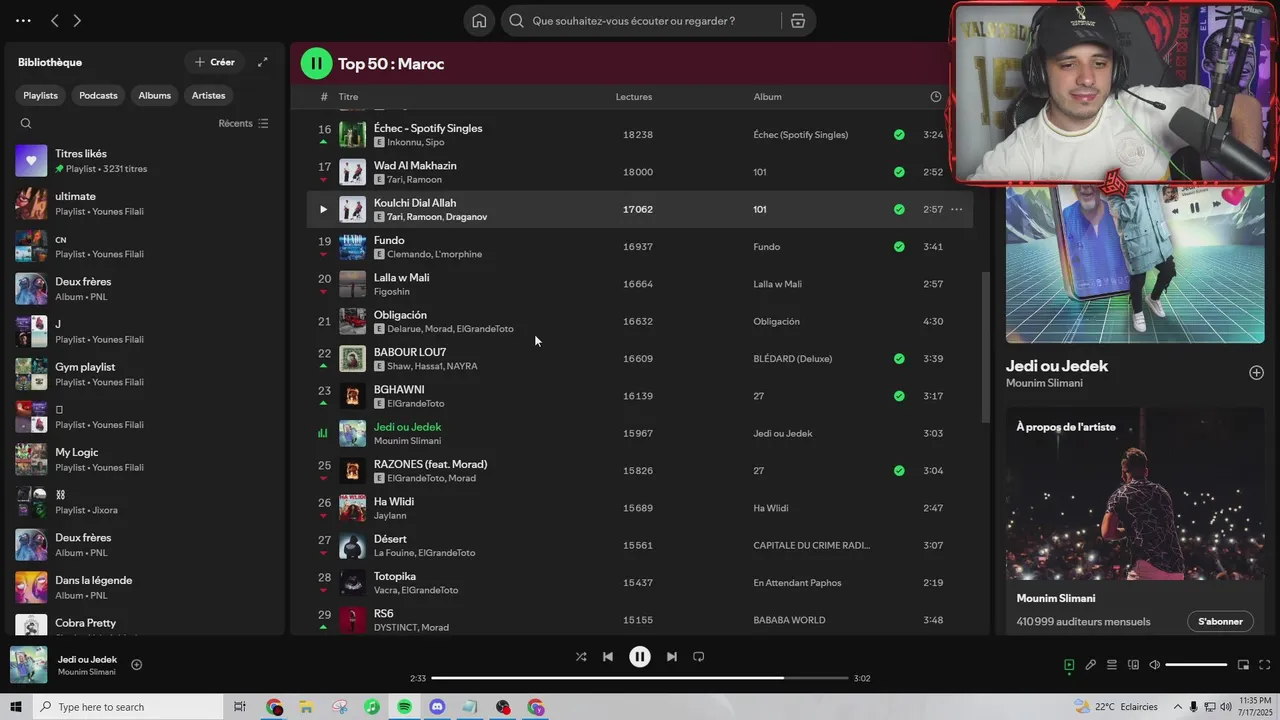Select the Playlists filter tab
1280x720 pixels.
(x=41, y=95)
